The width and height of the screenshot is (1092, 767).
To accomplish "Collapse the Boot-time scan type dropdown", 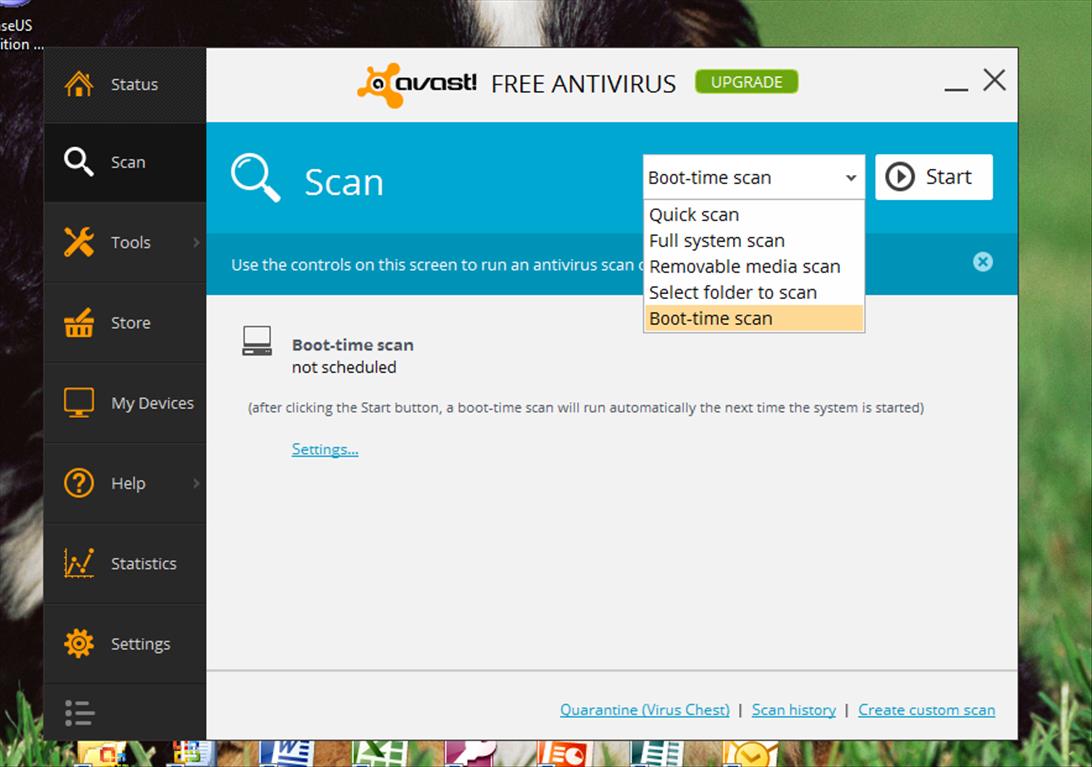I will (850, 178).
